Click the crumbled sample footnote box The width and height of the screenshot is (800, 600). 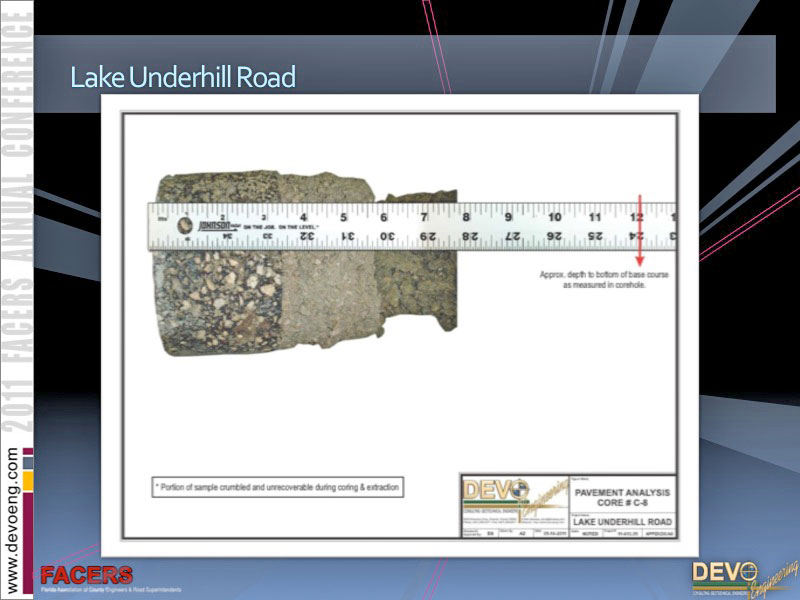pyautogui.click(x=277, y=487)
